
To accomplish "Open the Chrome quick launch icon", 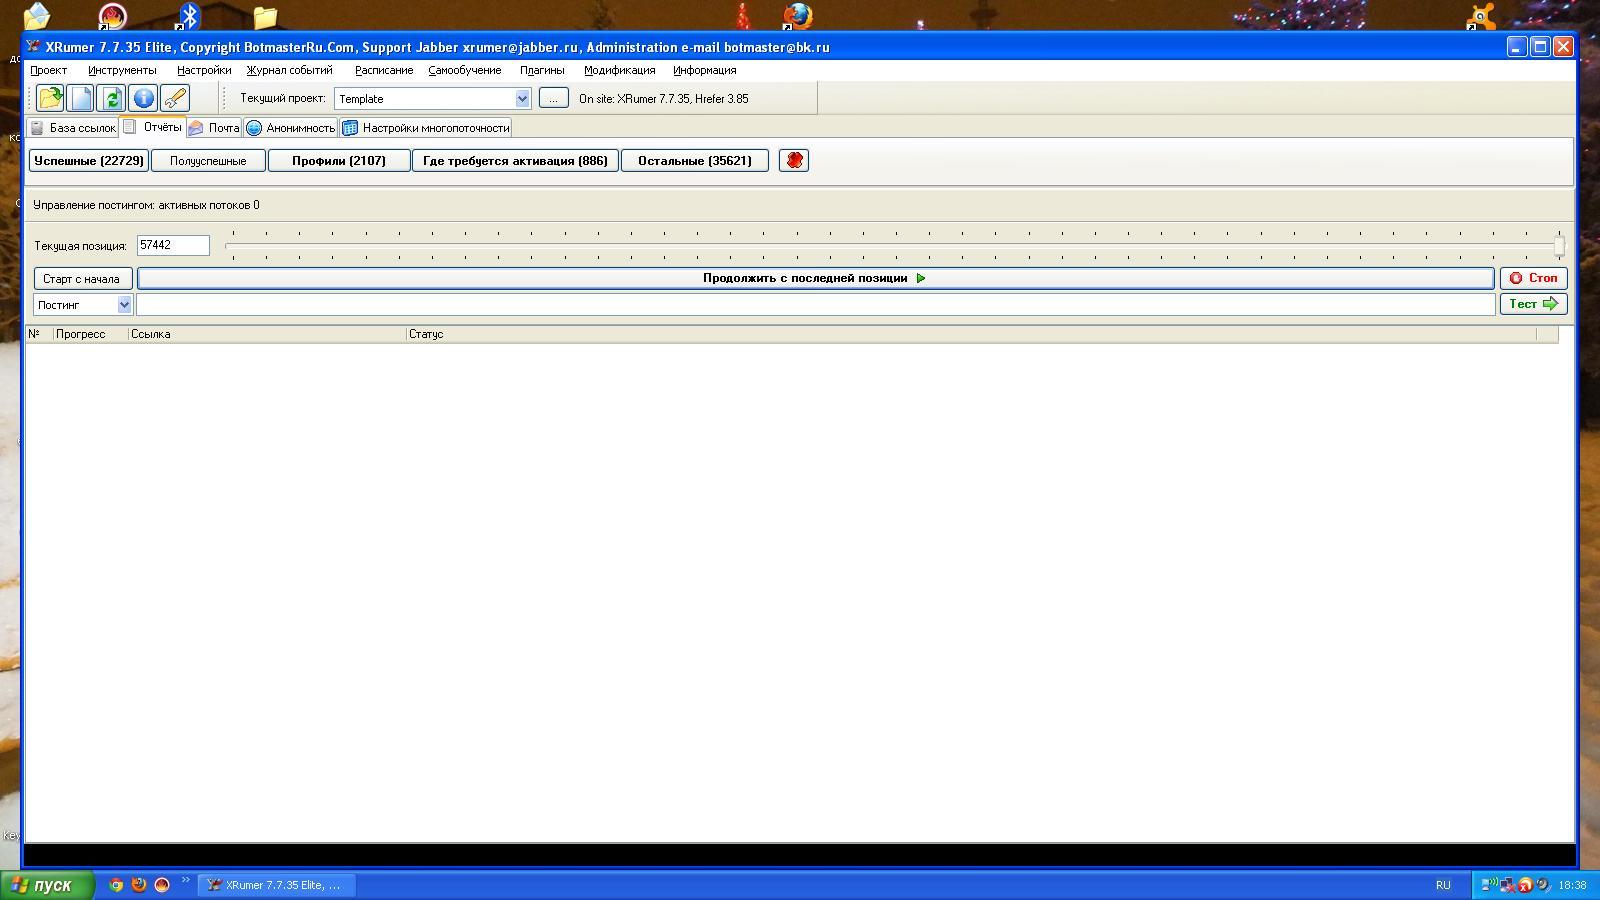I will click(x=116, y=885).
